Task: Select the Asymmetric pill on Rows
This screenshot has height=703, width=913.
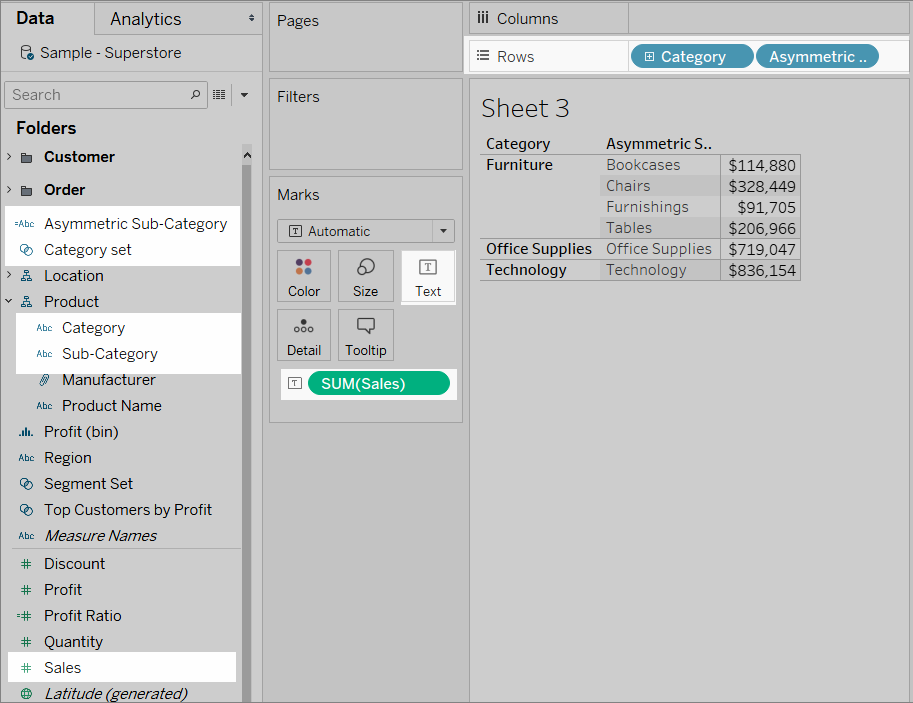Action: [817, 56]
